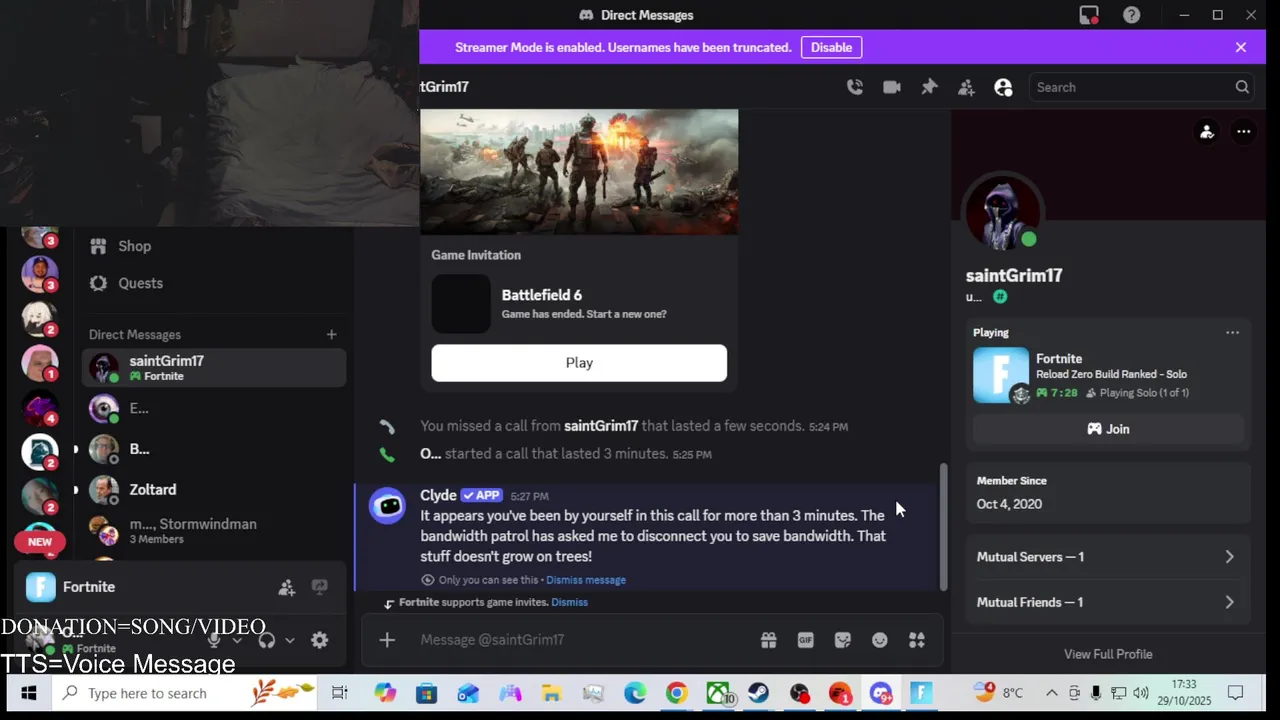Open pinned messages pin icon

929,87
